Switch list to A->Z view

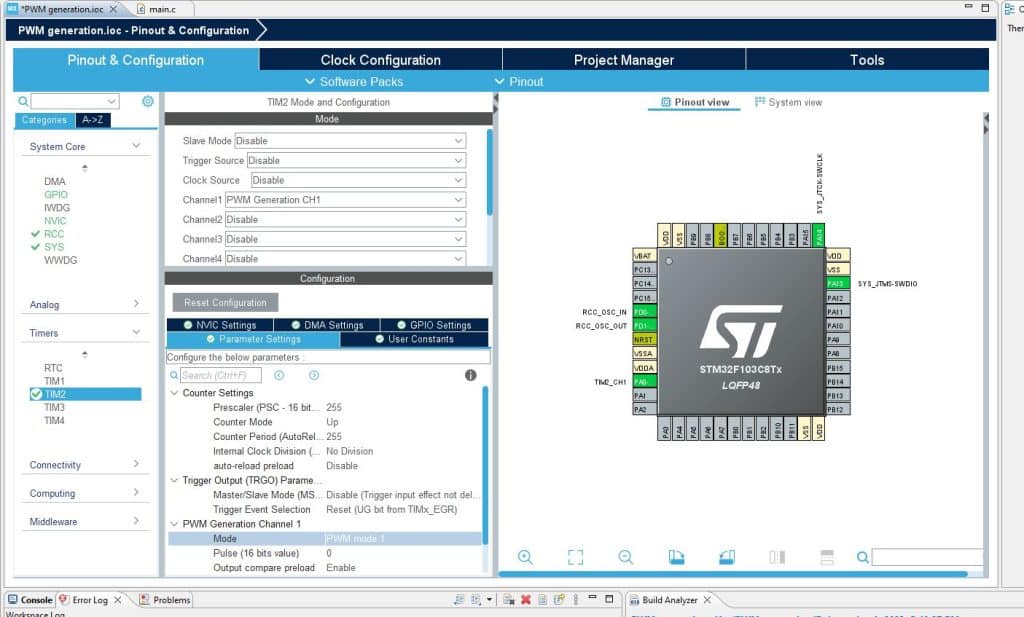[x=93, y=120]
